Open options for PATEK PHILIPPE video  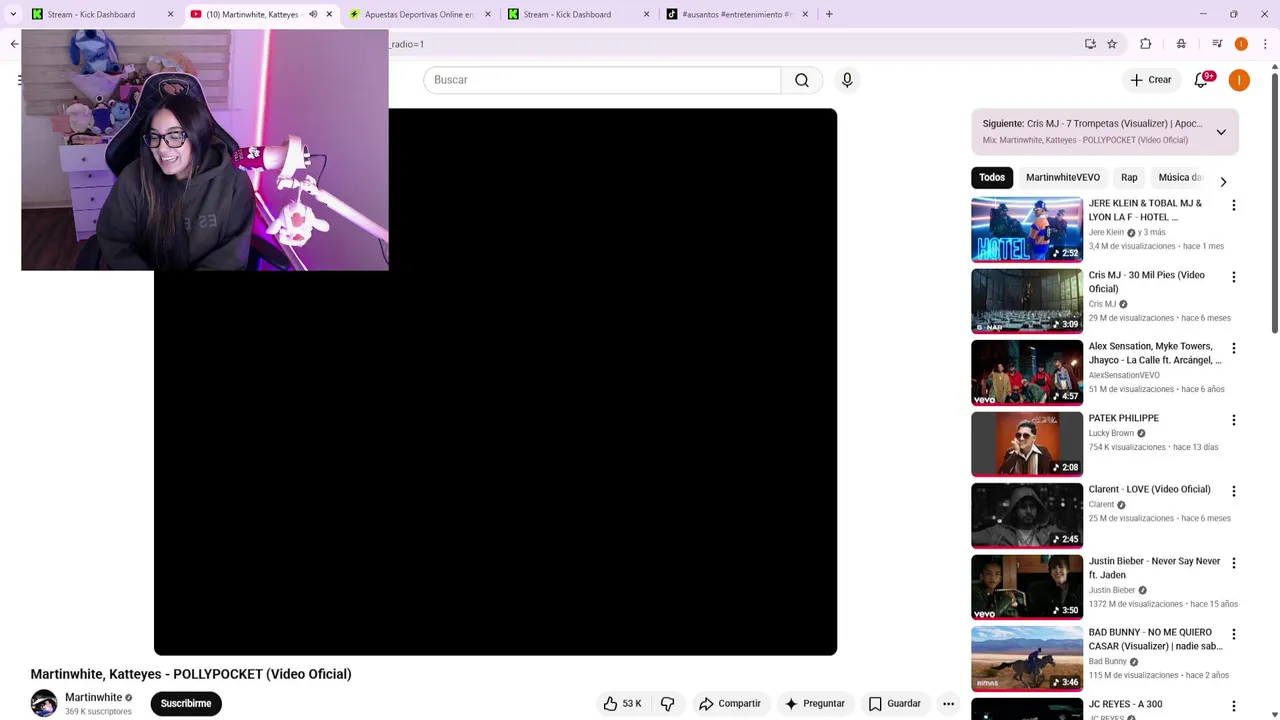pyautogui.click(x=1233, y=420)
